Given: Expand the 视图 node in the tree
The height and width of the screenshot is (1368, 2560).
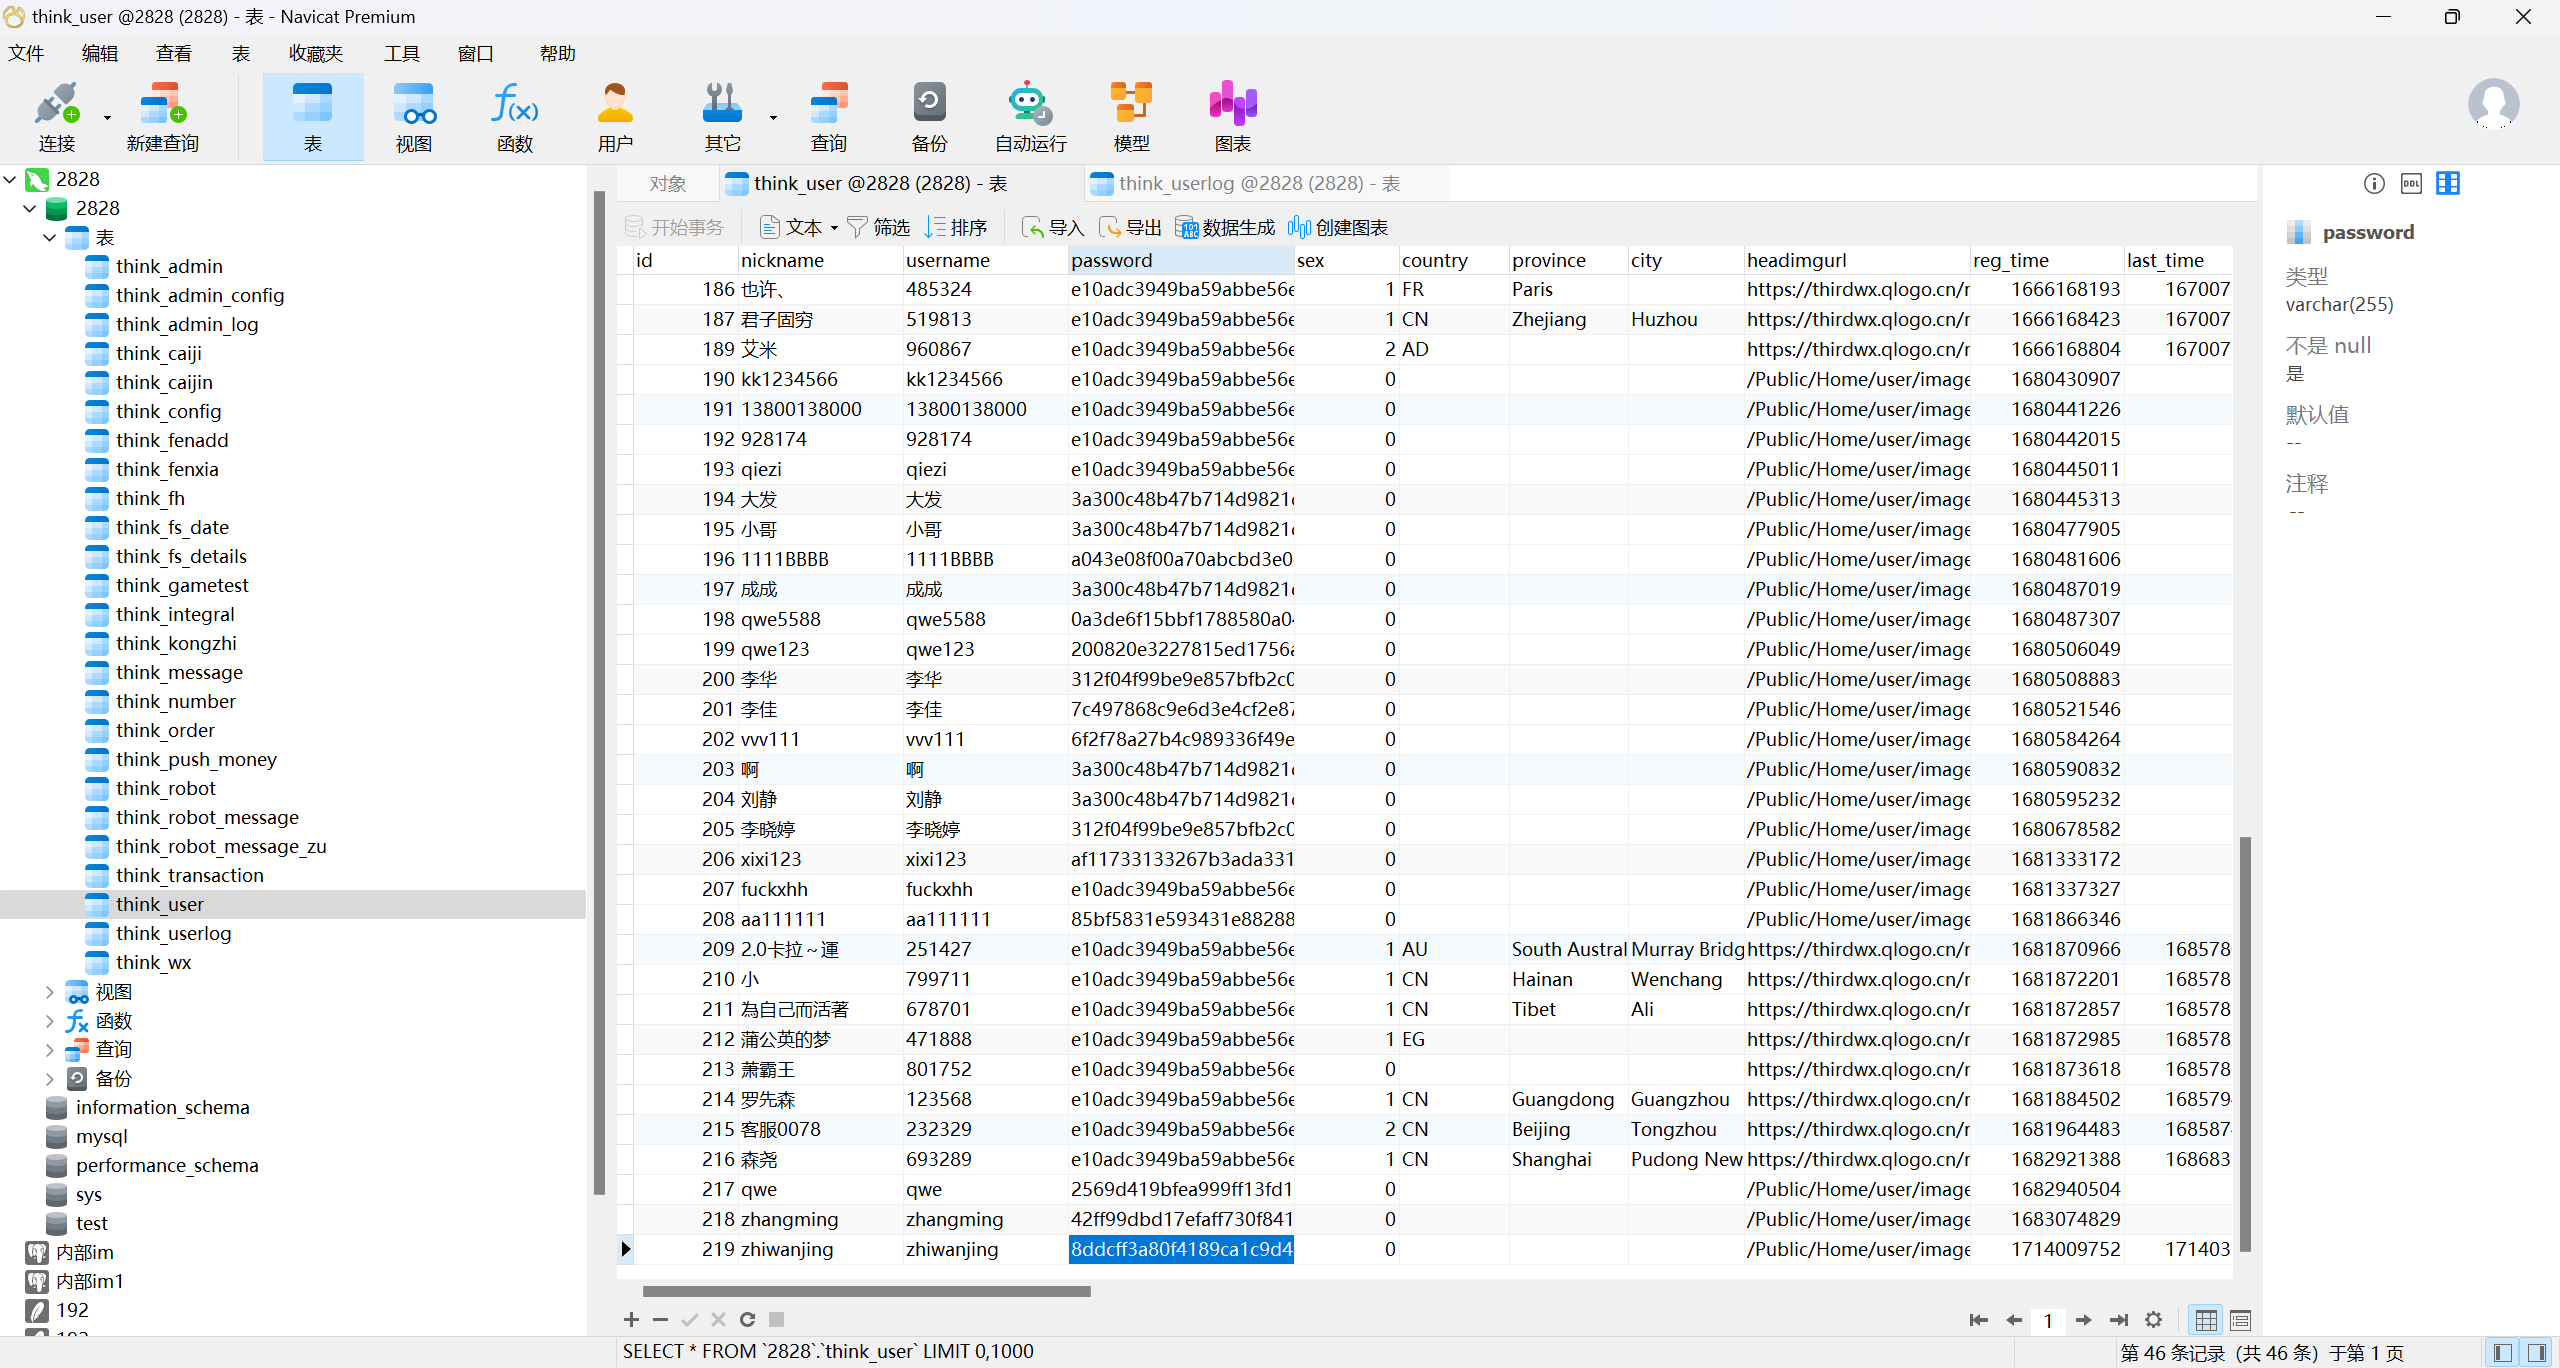Looking at the screenshot, I should tap(49, 992).
